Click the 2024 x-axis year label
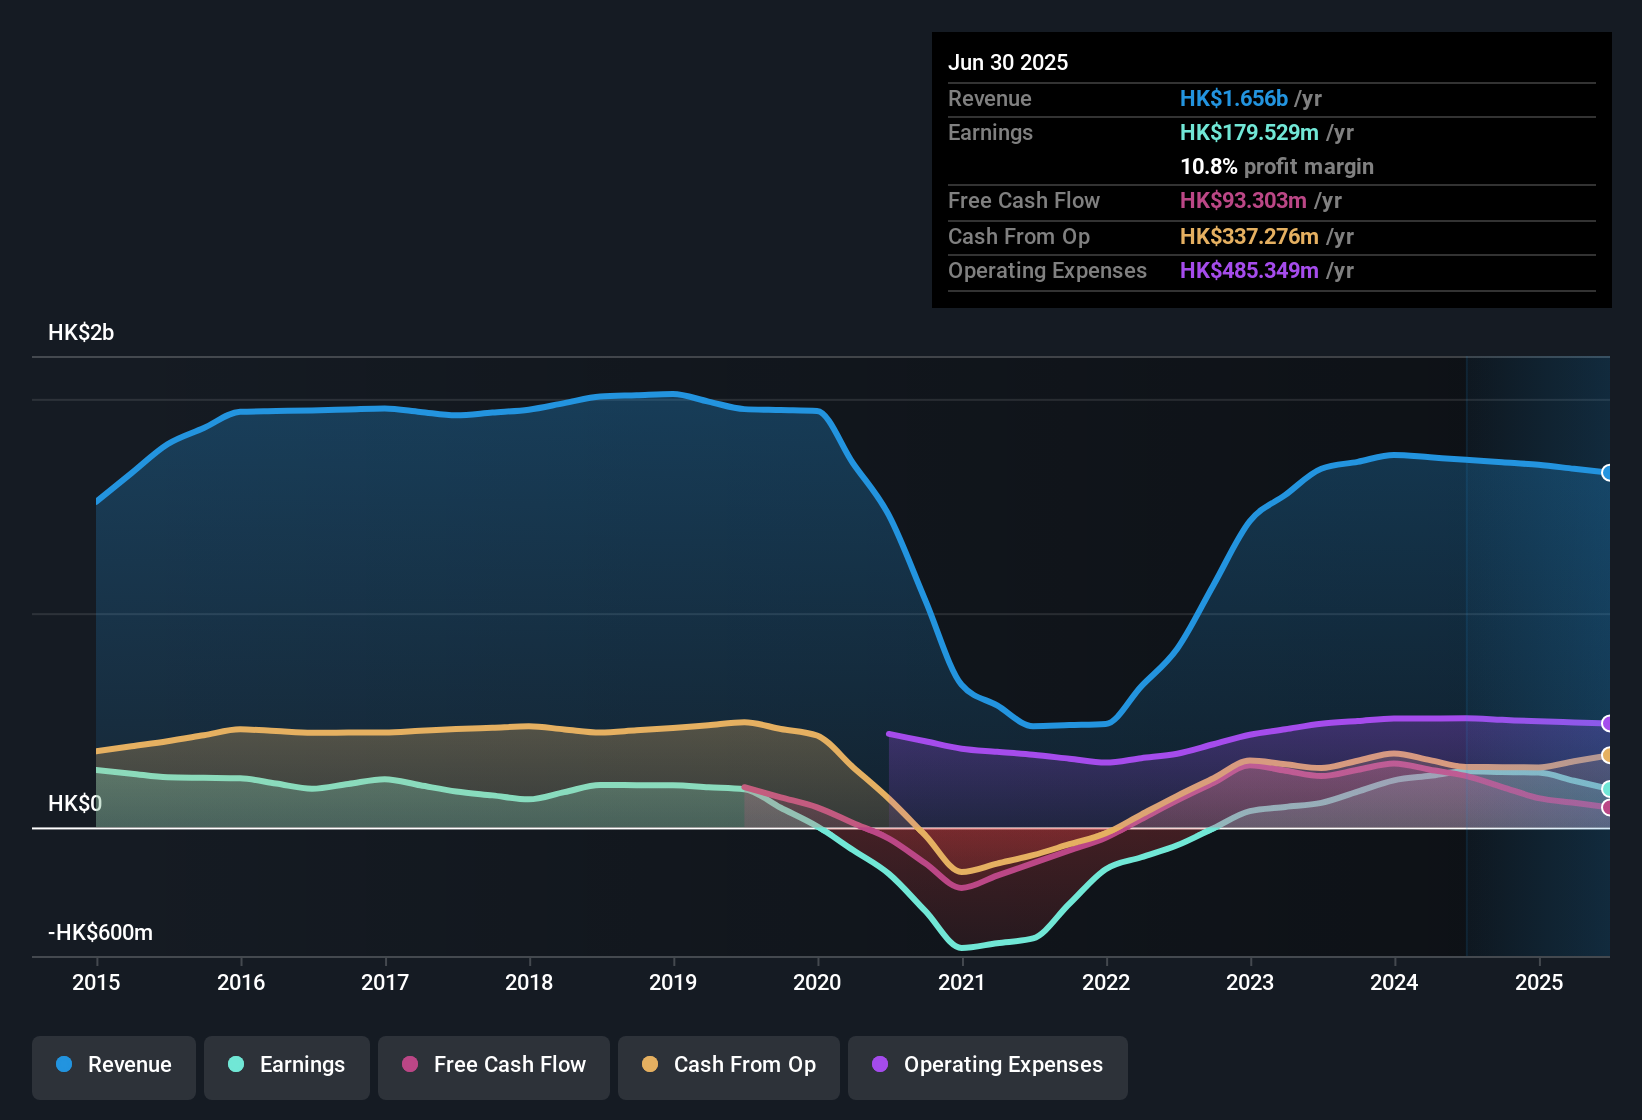 click(1394, 983)
